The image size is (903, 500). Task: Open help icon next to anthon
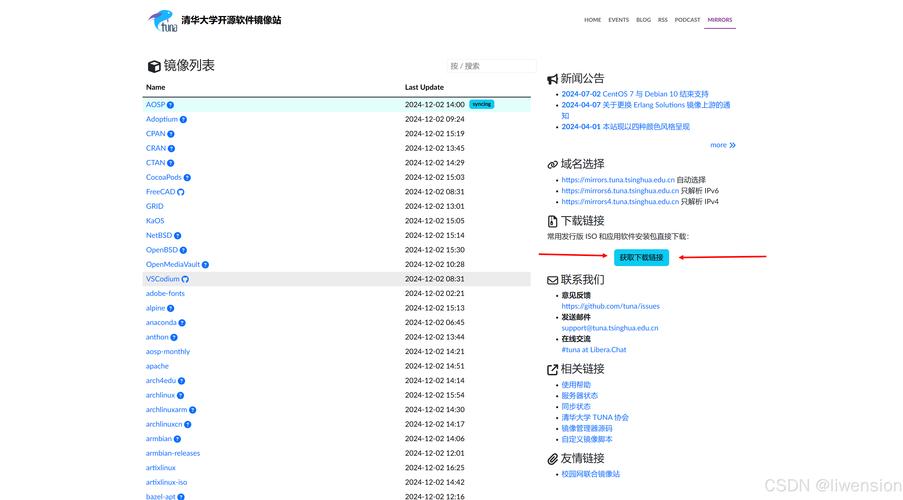[x=174, y=337]
